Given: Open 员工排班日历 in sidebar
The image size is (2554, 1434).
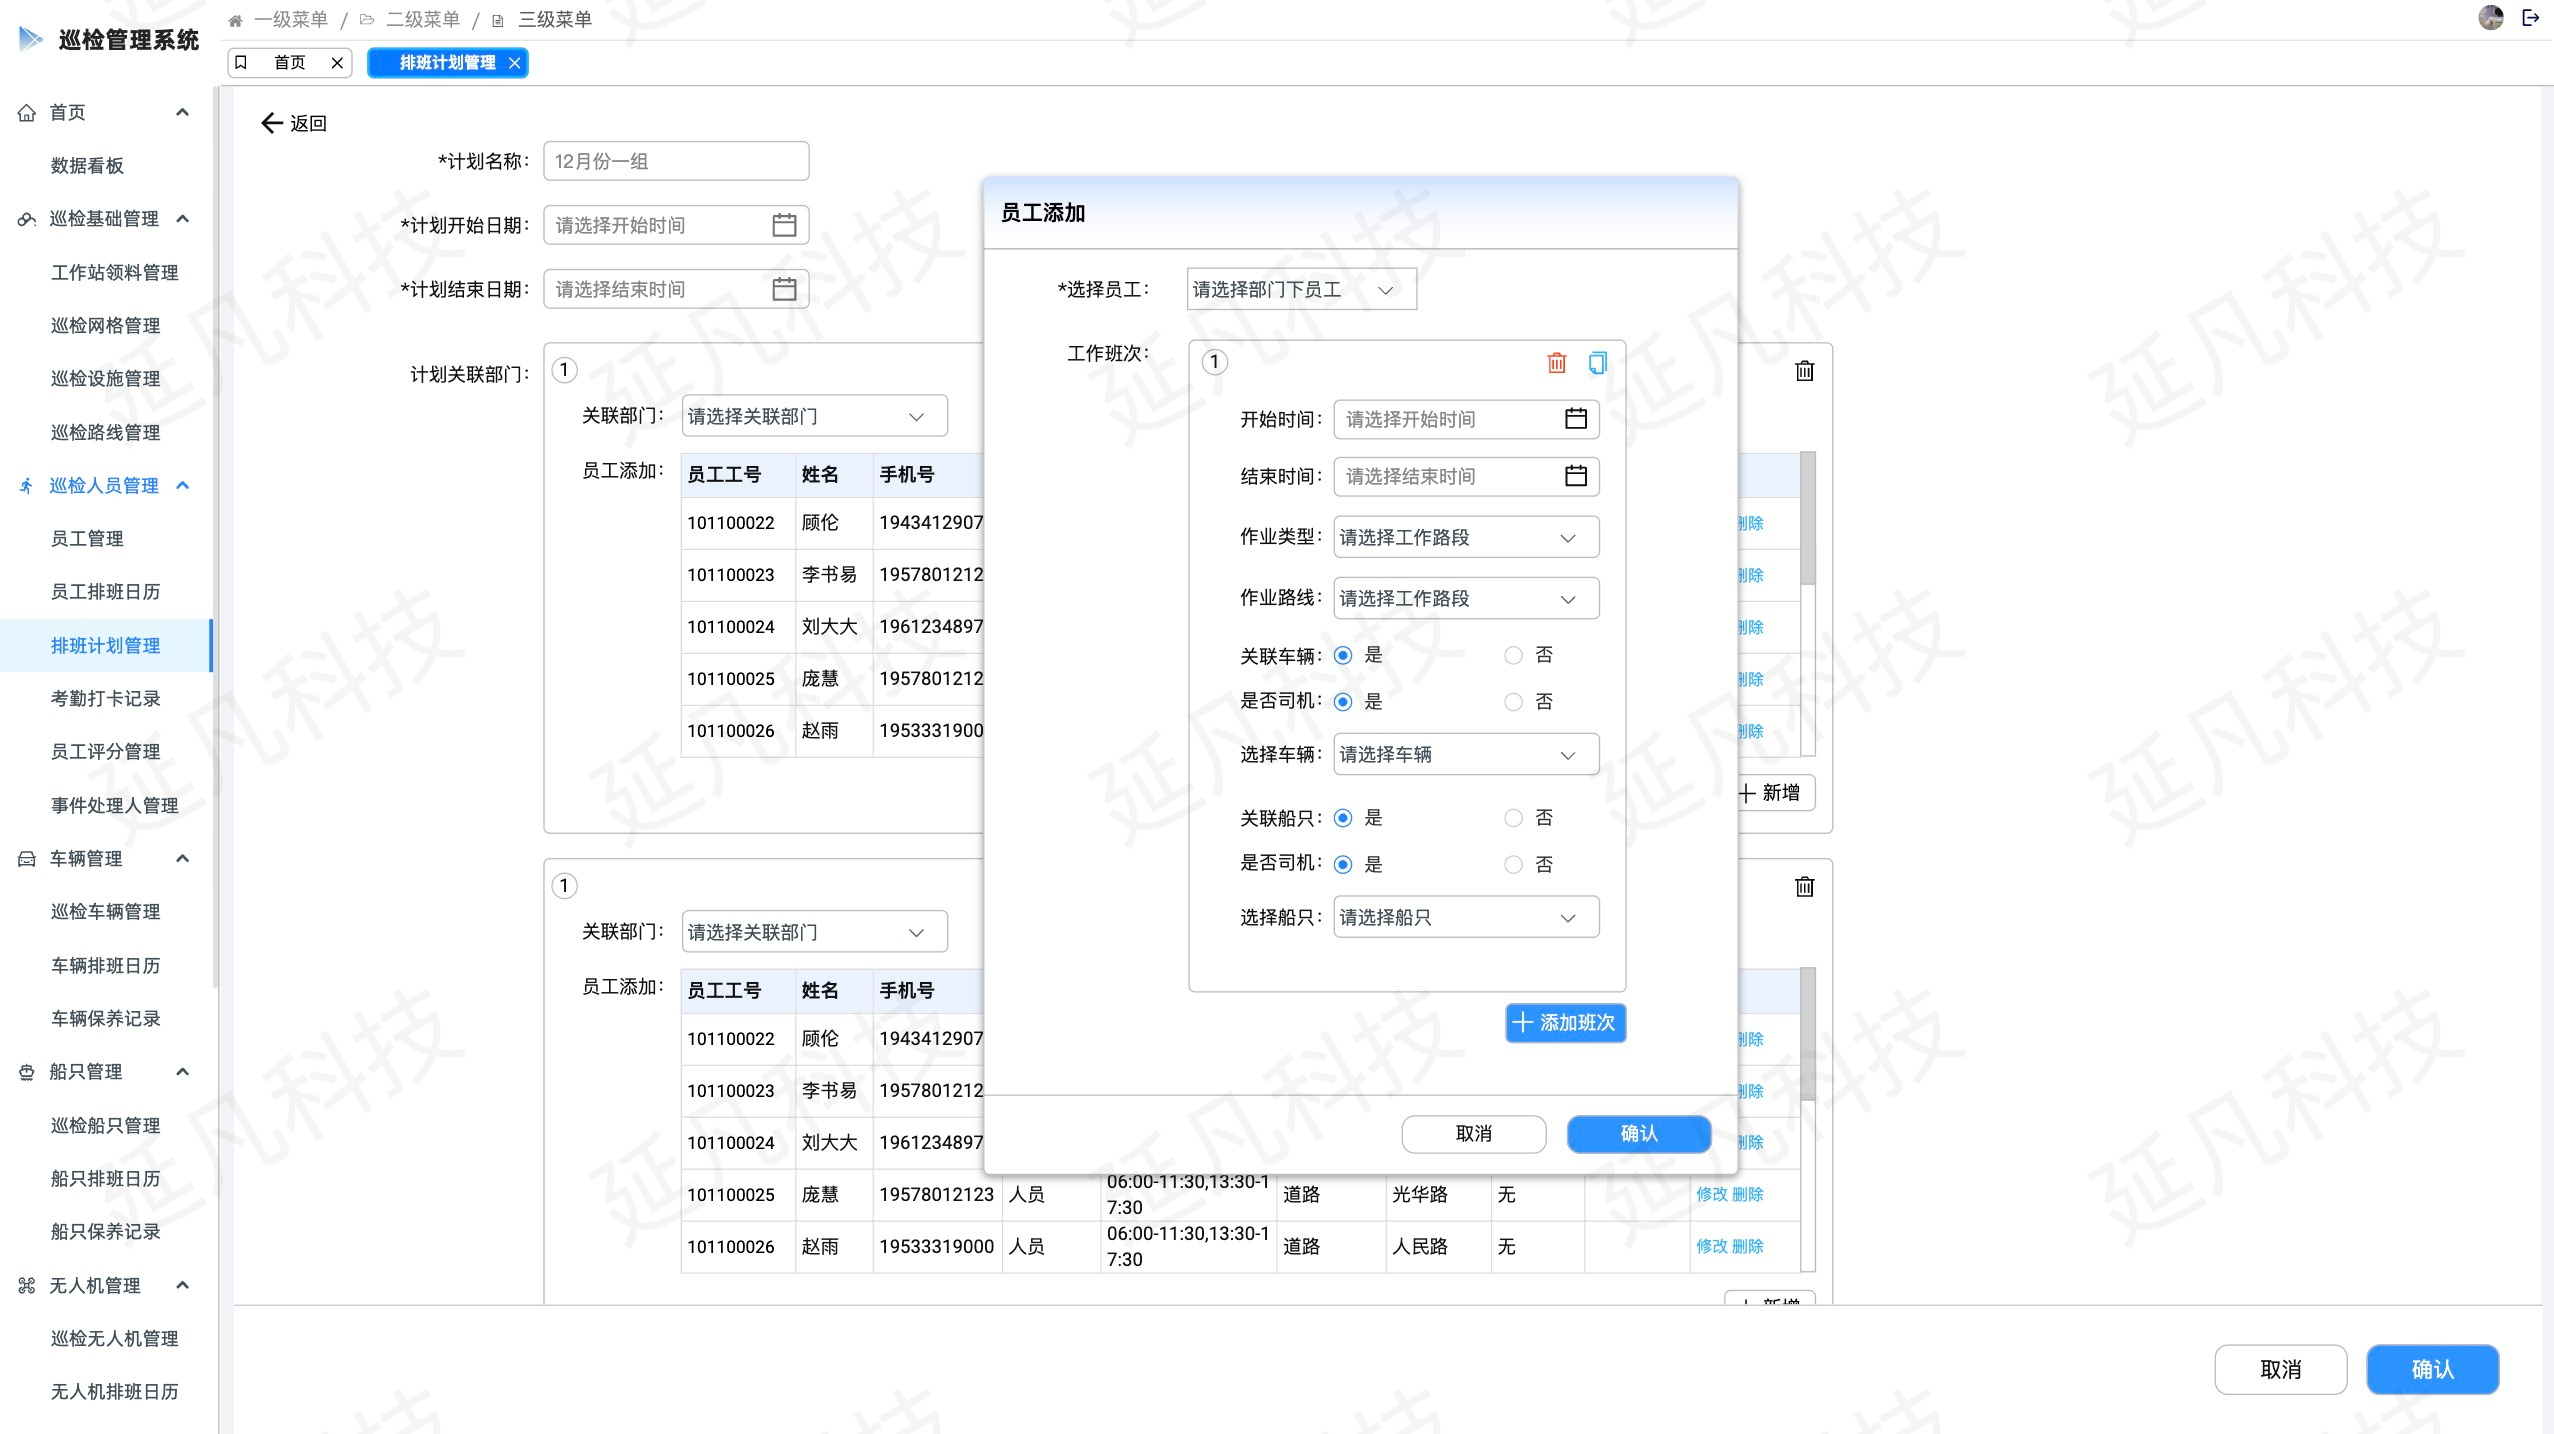Looking at the screenshot, I should pos(105,592).
